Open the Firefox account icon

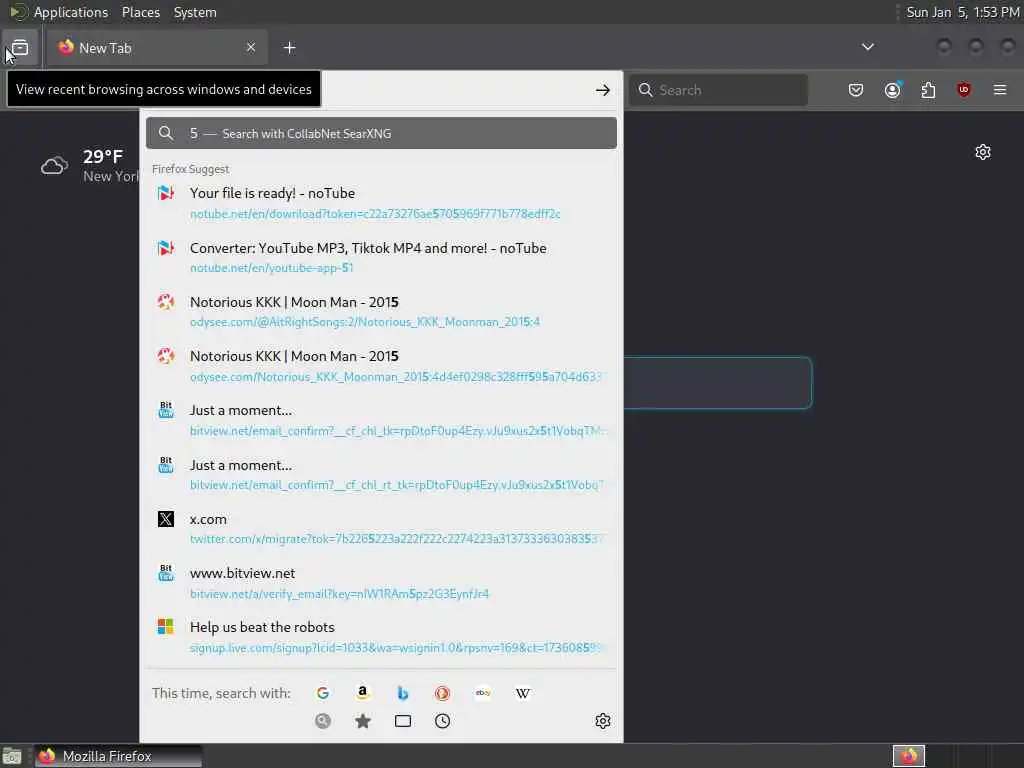tap(893, 90)
